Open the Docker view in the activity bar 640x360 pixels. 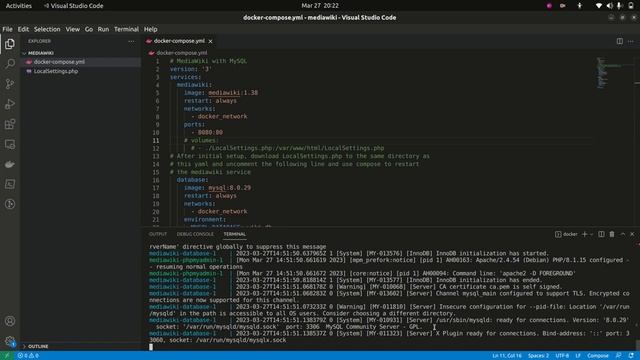click(10, 164)
